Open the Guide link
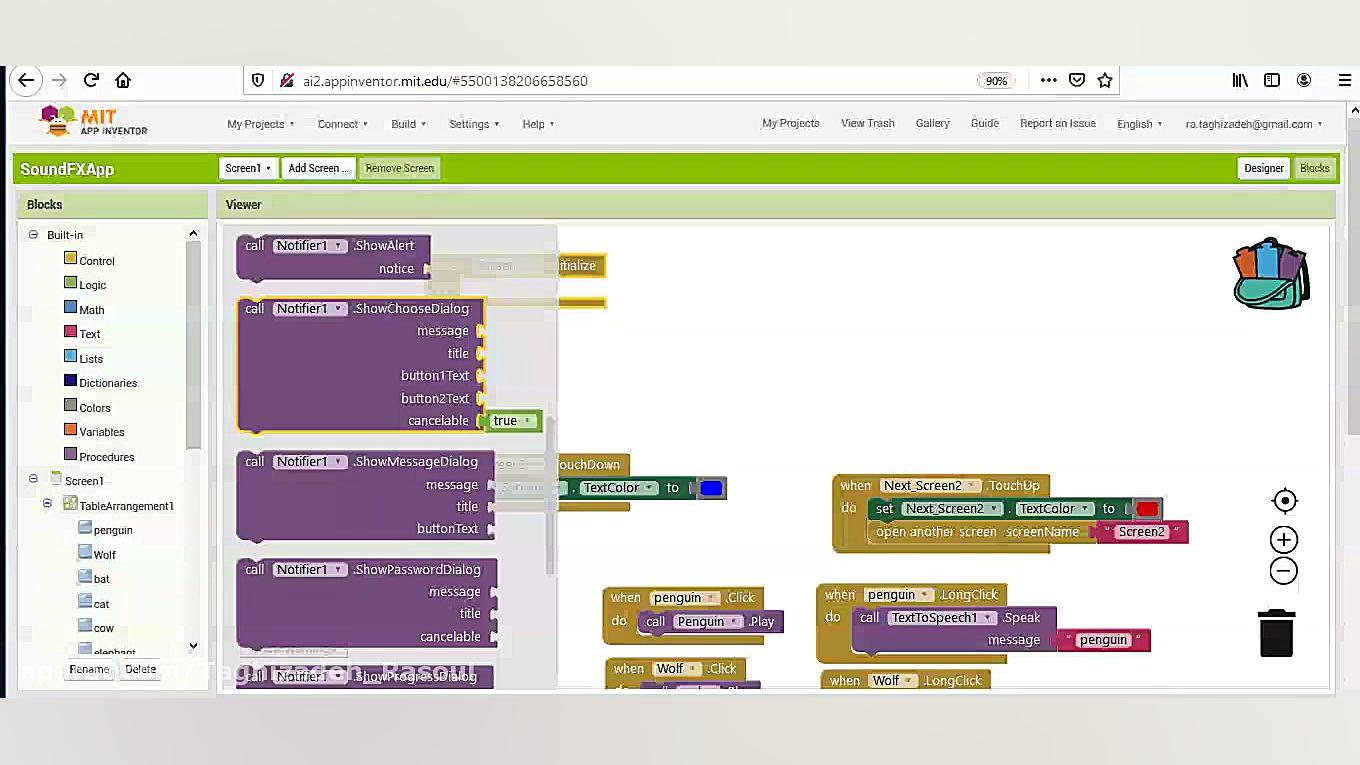 pyautogui.click(x=985, y=123)
